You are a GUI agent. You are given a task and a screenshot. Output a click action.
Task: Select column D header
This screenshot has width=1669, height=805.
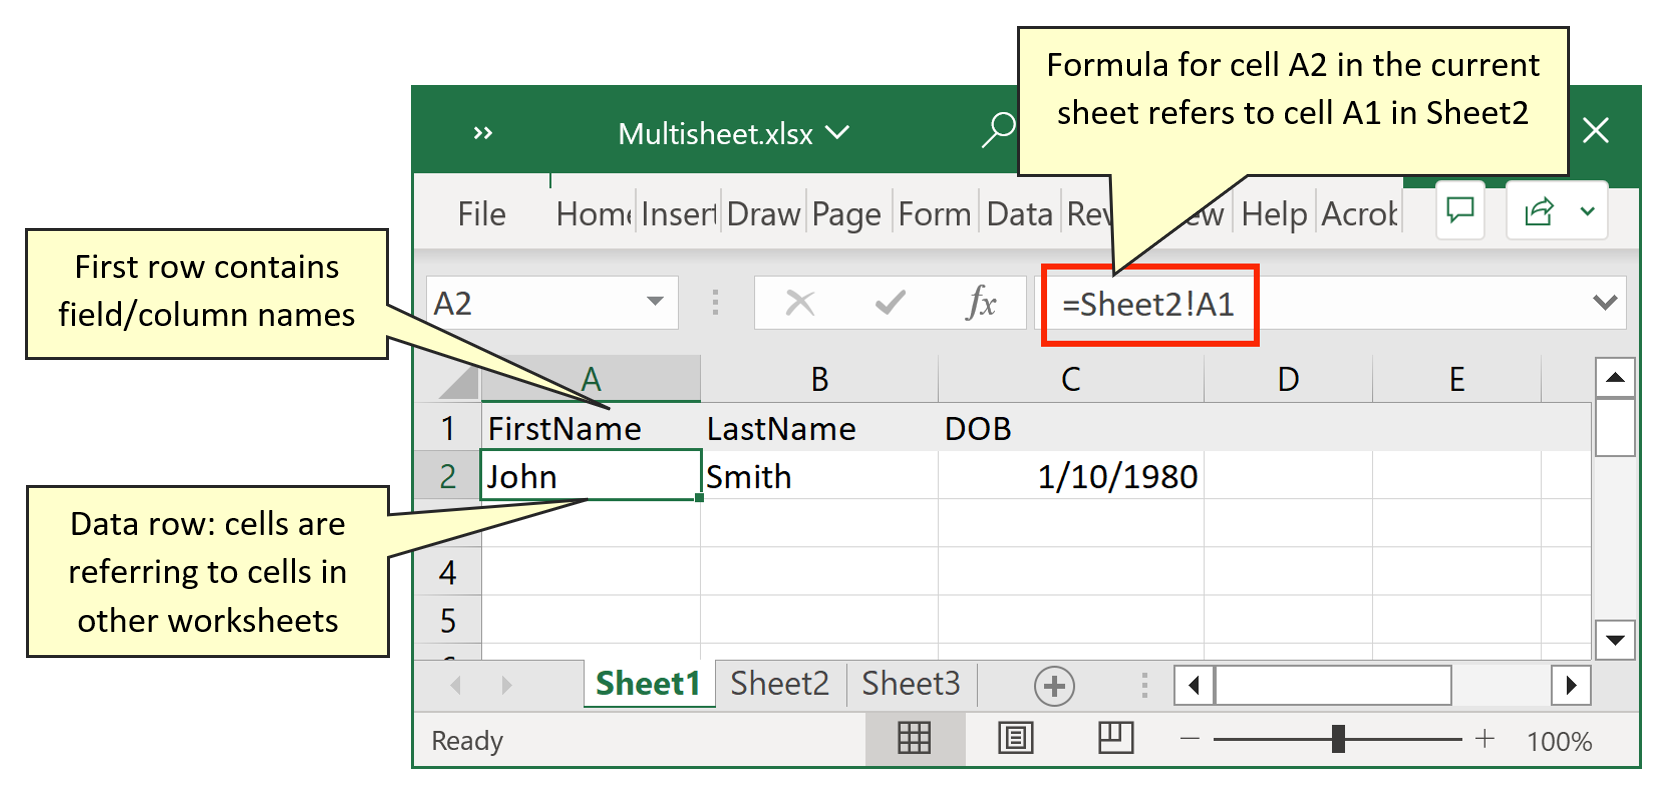(x=1288, y=380)
